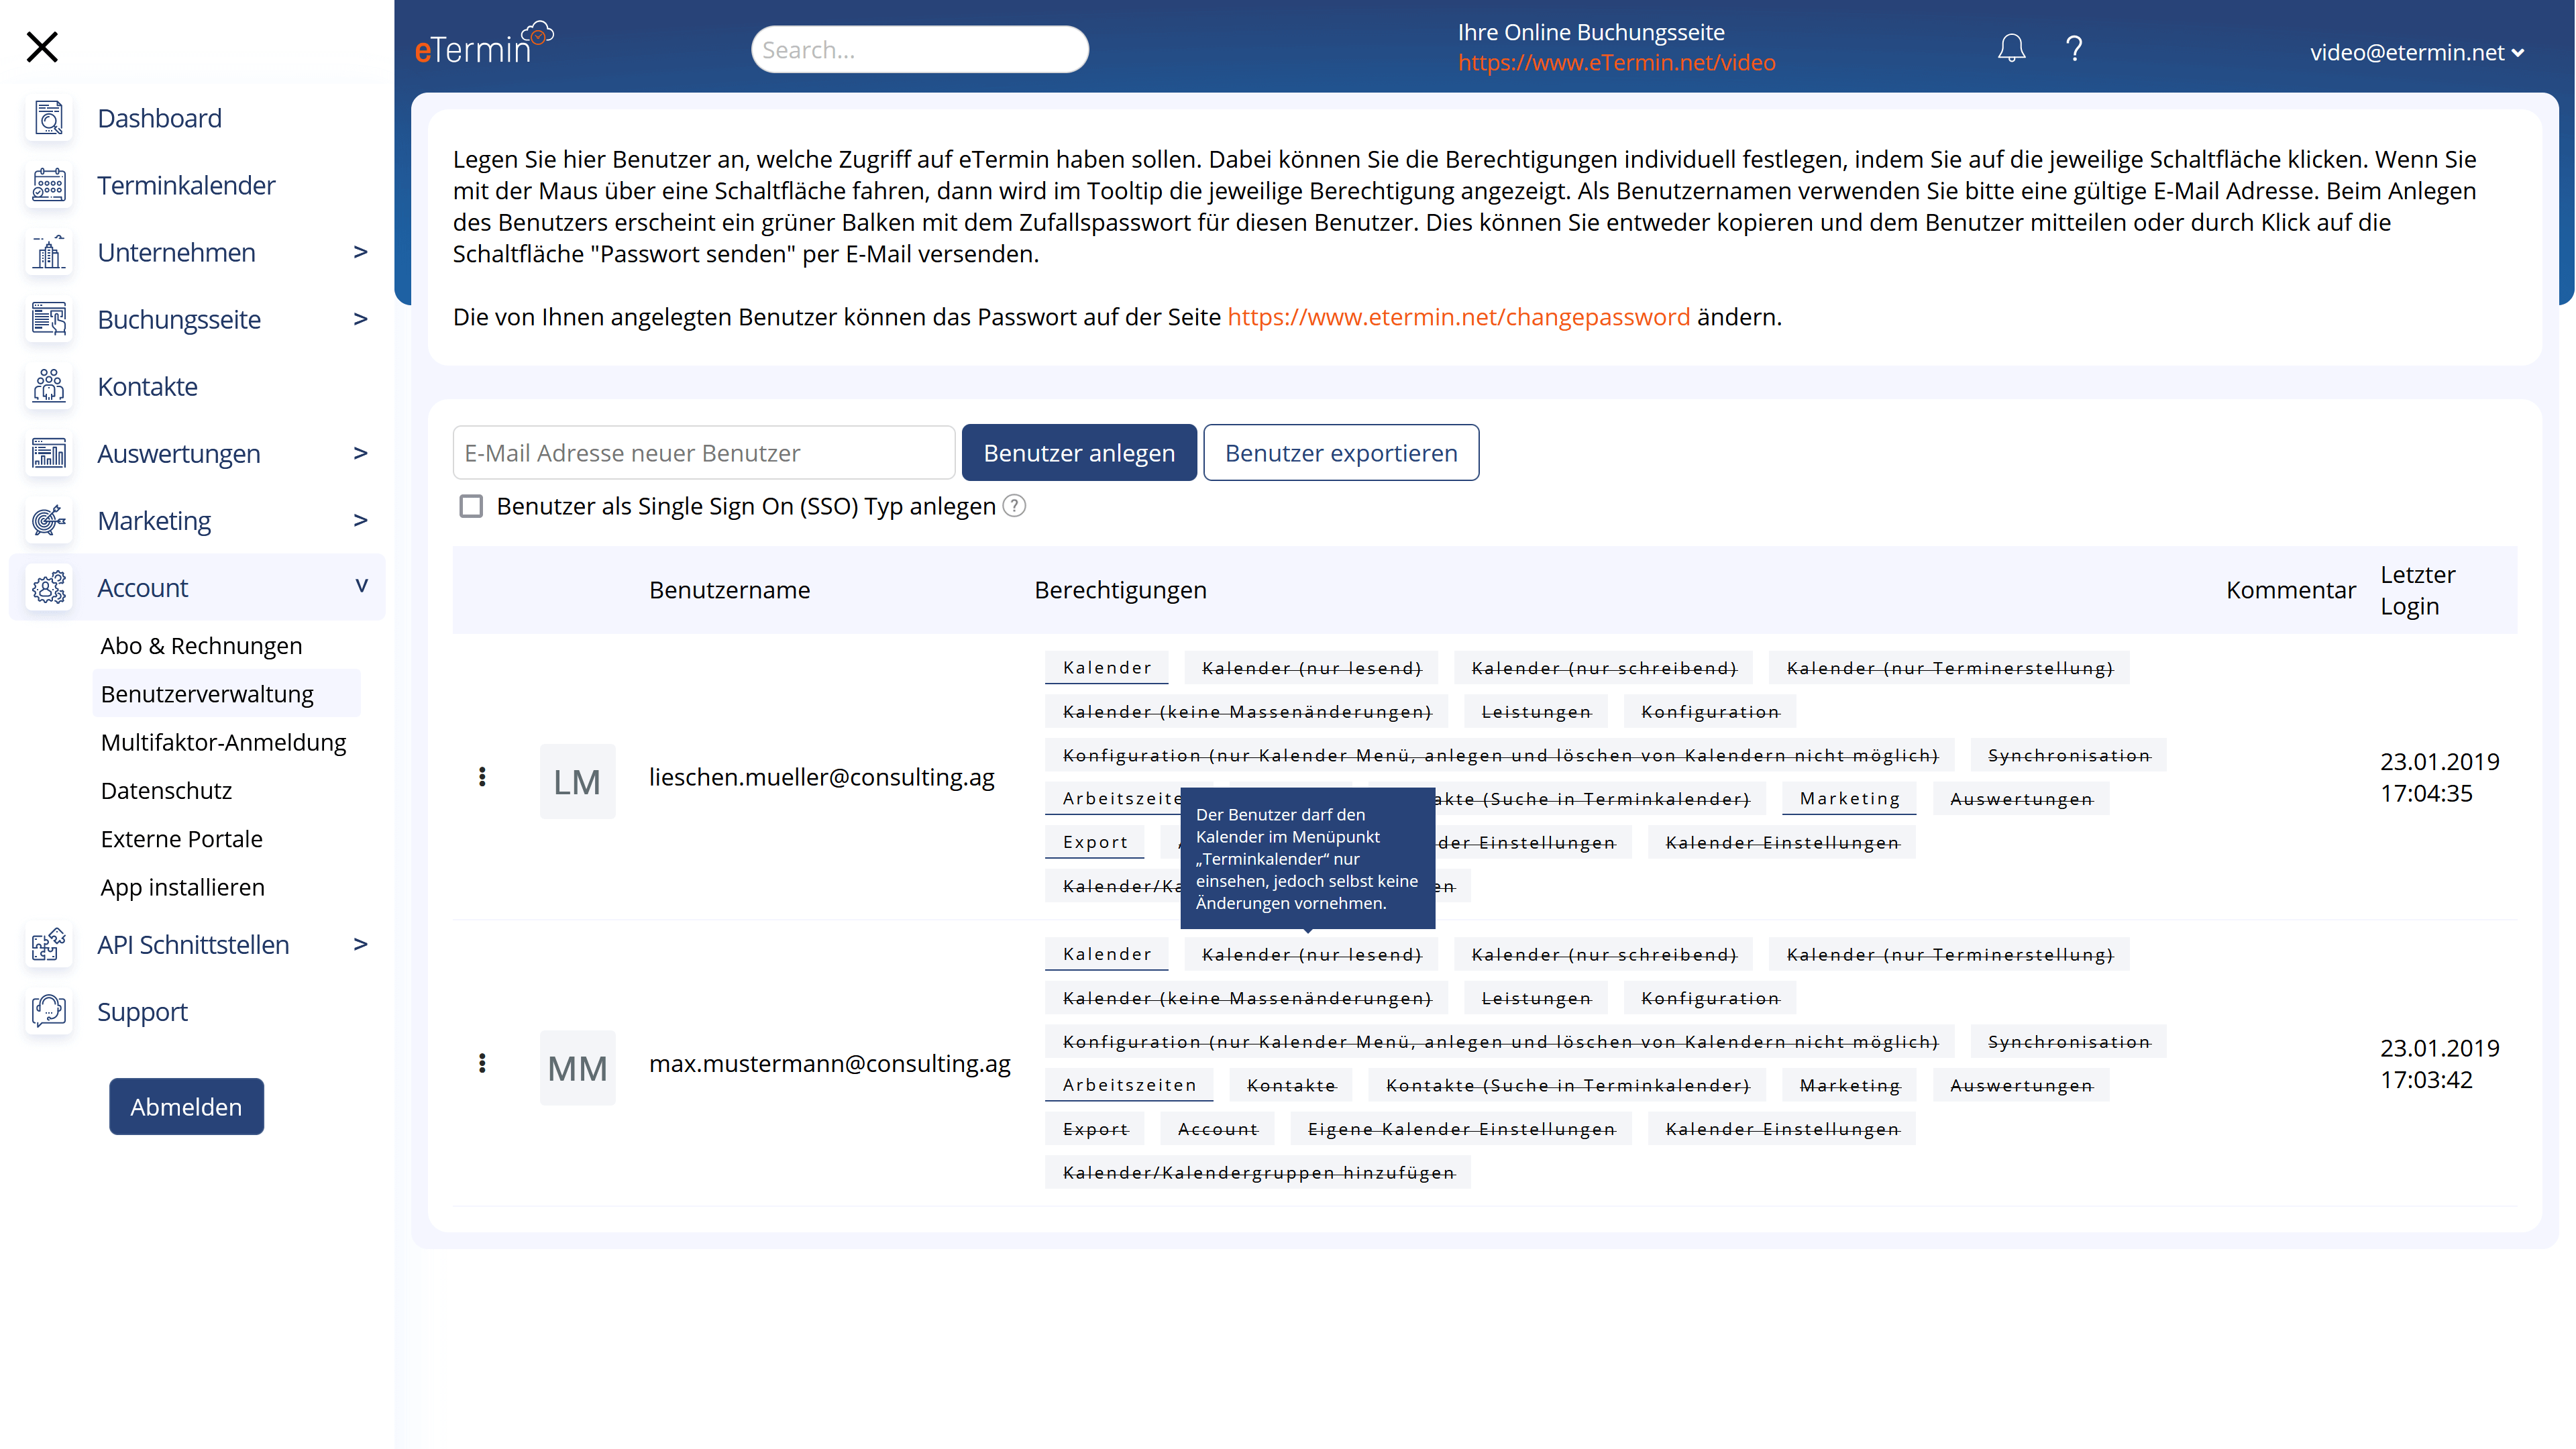Image resolution: width=2576 pixels, height=1449 pixels.
Task: Toggle Arbeitszeiten permission for max.mustermann
Action: (x=1128, y=1085)
